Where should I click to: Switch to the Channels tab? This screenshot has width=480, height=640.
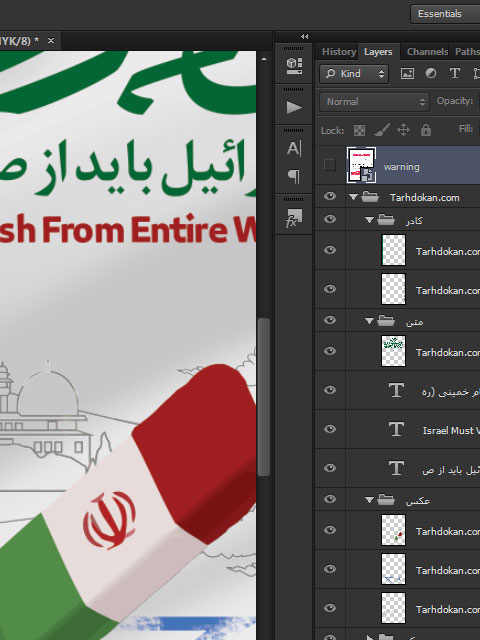427,52
